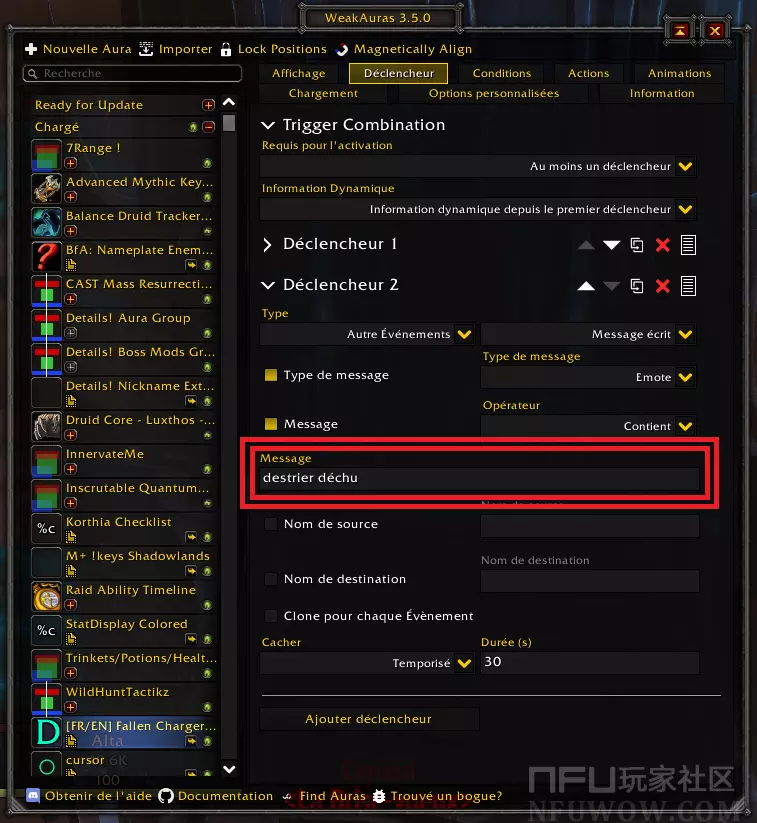Image resolution: width=757 pixels, height=823 pixels.
Task: Enable the Nom de source checkbox
Action: pos(271,524)
